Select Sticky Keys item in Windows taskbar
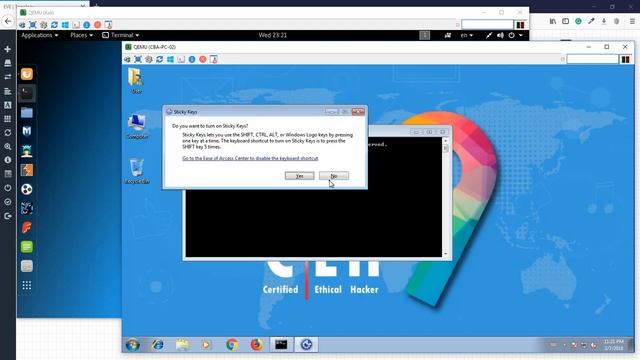 tap(307, 345)
